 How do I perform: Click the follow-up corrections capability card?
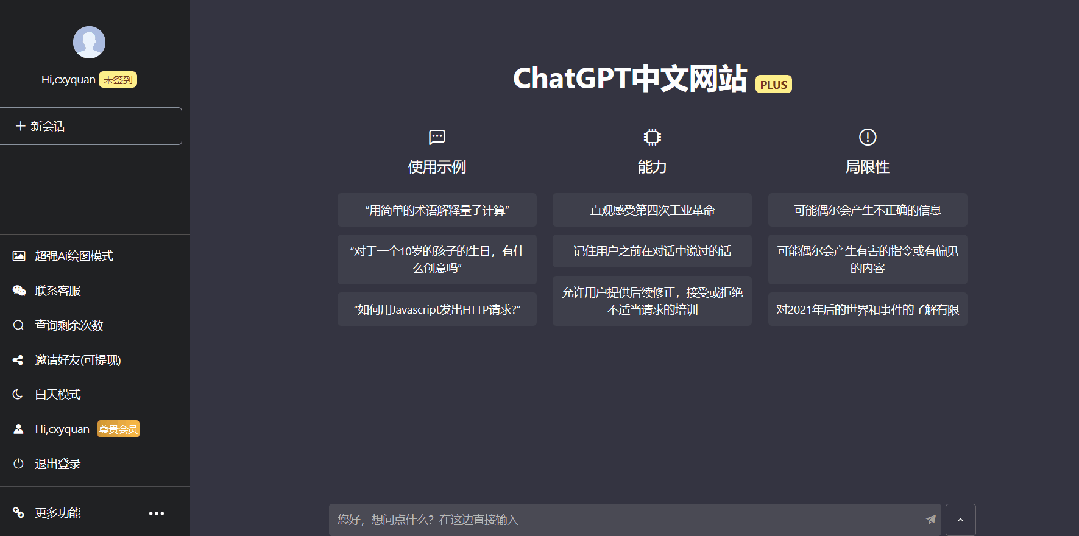pos(652,301)
